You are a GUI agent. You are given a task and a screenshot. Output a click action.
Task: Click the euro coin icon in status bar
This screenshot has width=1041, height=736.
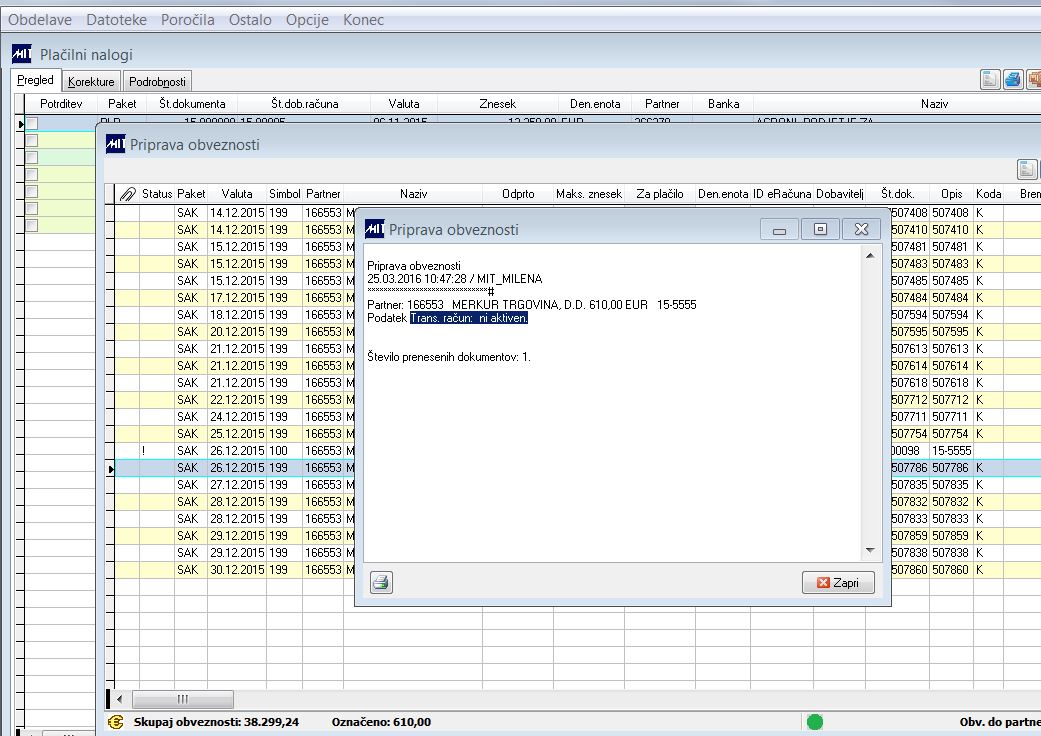[116, 721]
